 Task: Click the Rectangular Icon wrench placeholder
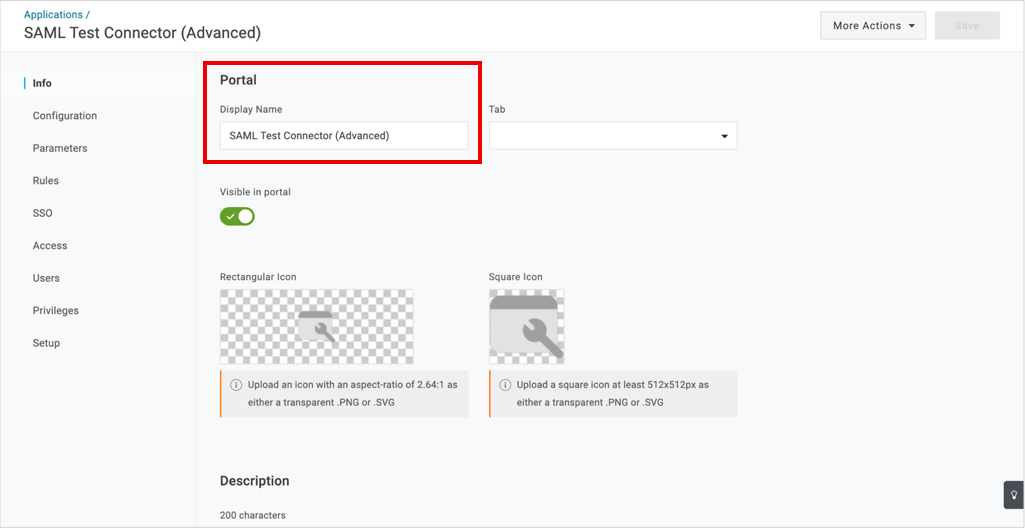pos(316,327)
